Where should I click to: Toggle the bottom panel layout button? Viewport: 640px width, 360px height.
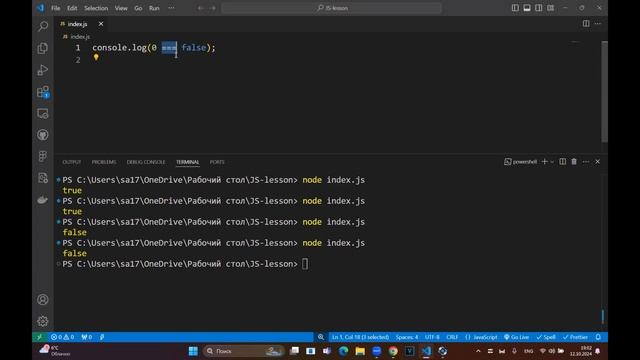(527, 8)
